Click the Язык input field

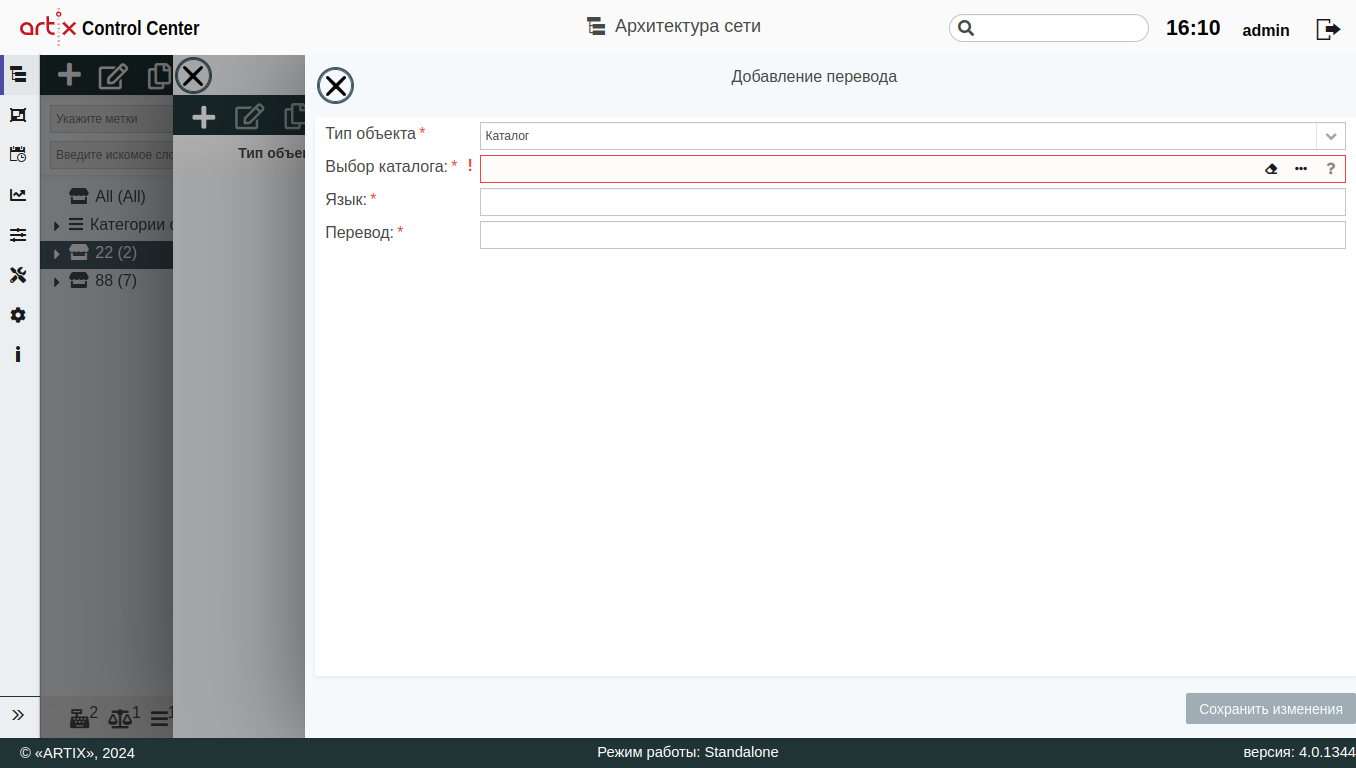click(x=912, y=202)
